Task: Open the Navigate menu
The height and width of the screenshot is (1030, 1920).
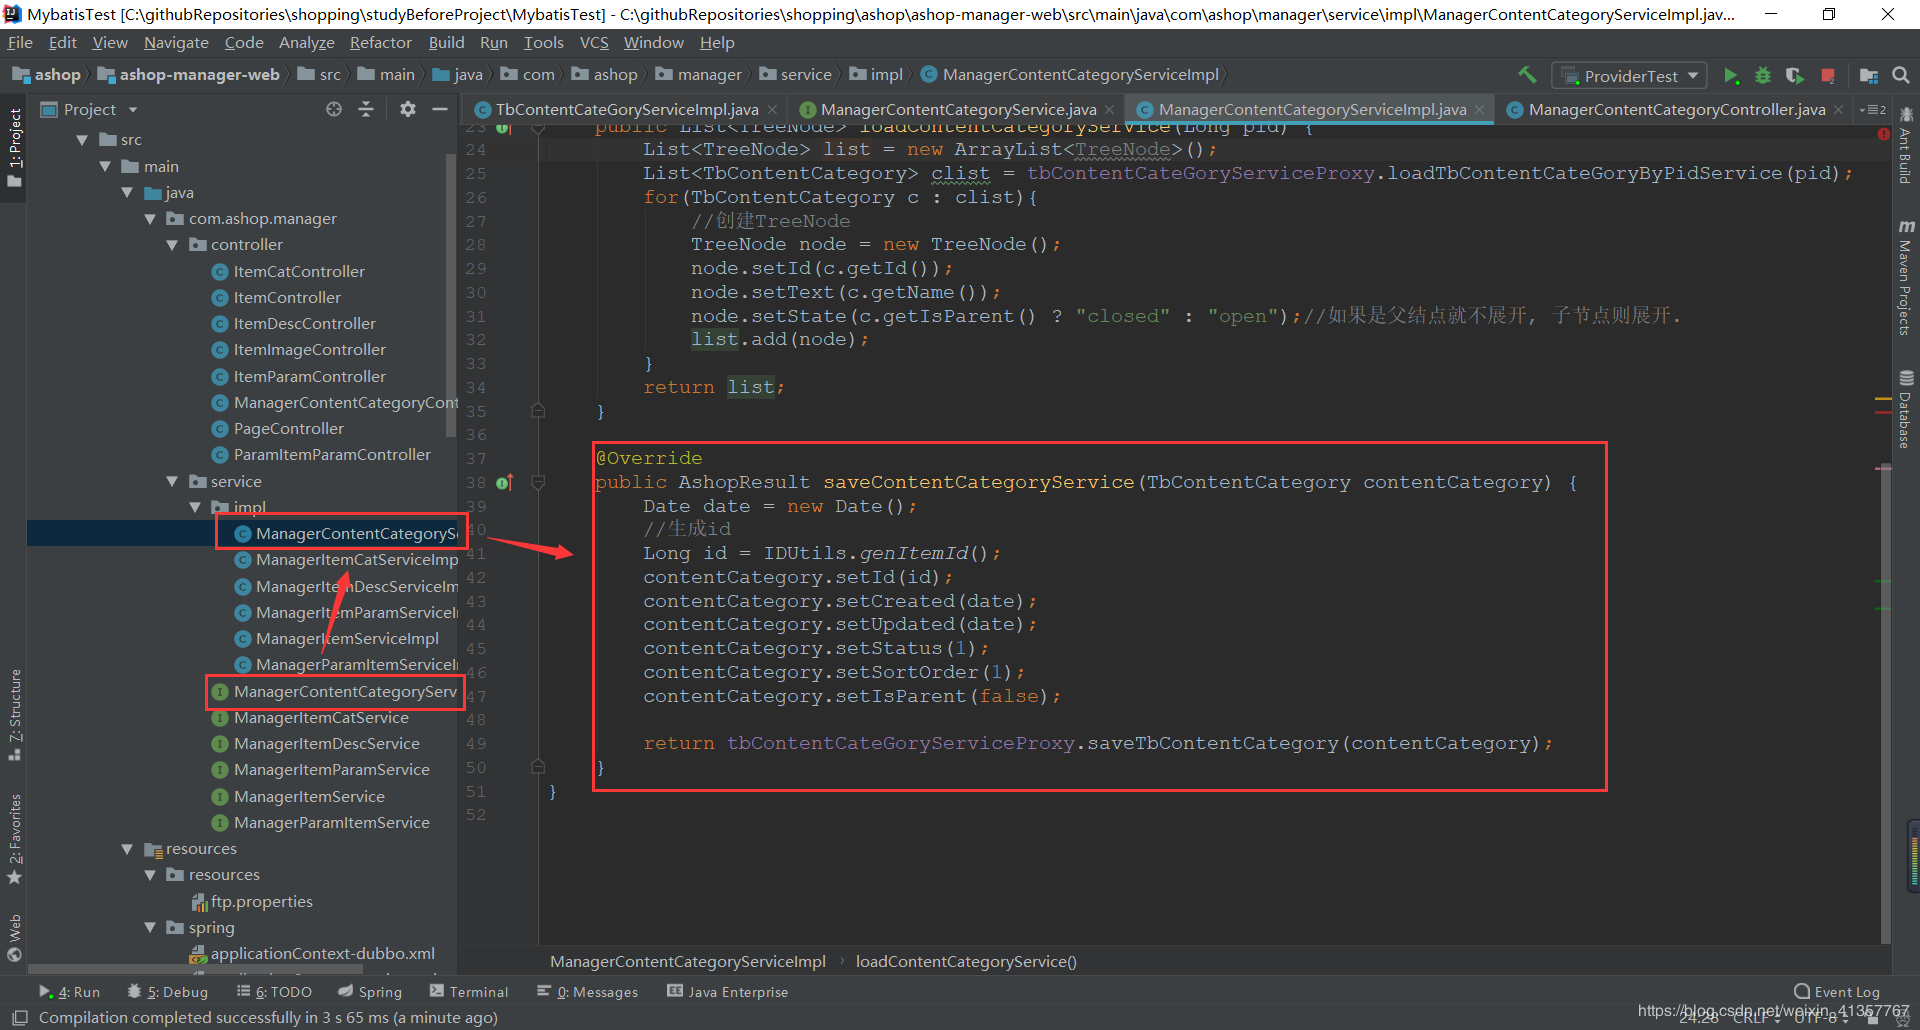Action: click(176, 43)
